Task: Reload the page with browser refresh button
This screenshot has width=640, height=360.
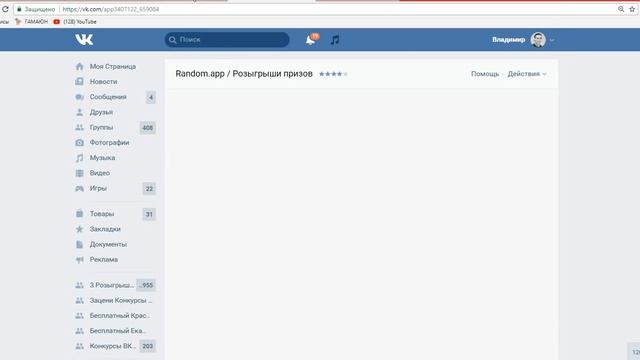Action: 5,9
